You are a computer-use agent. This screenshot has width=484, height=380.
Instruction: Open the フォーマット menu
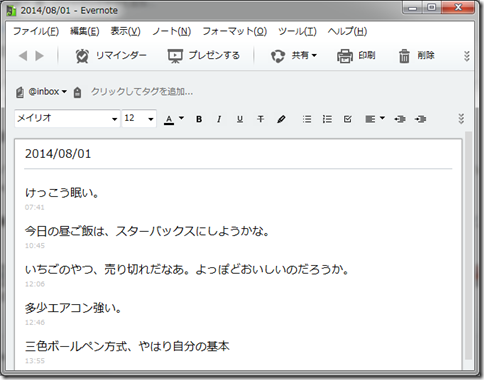click(235, 31)
